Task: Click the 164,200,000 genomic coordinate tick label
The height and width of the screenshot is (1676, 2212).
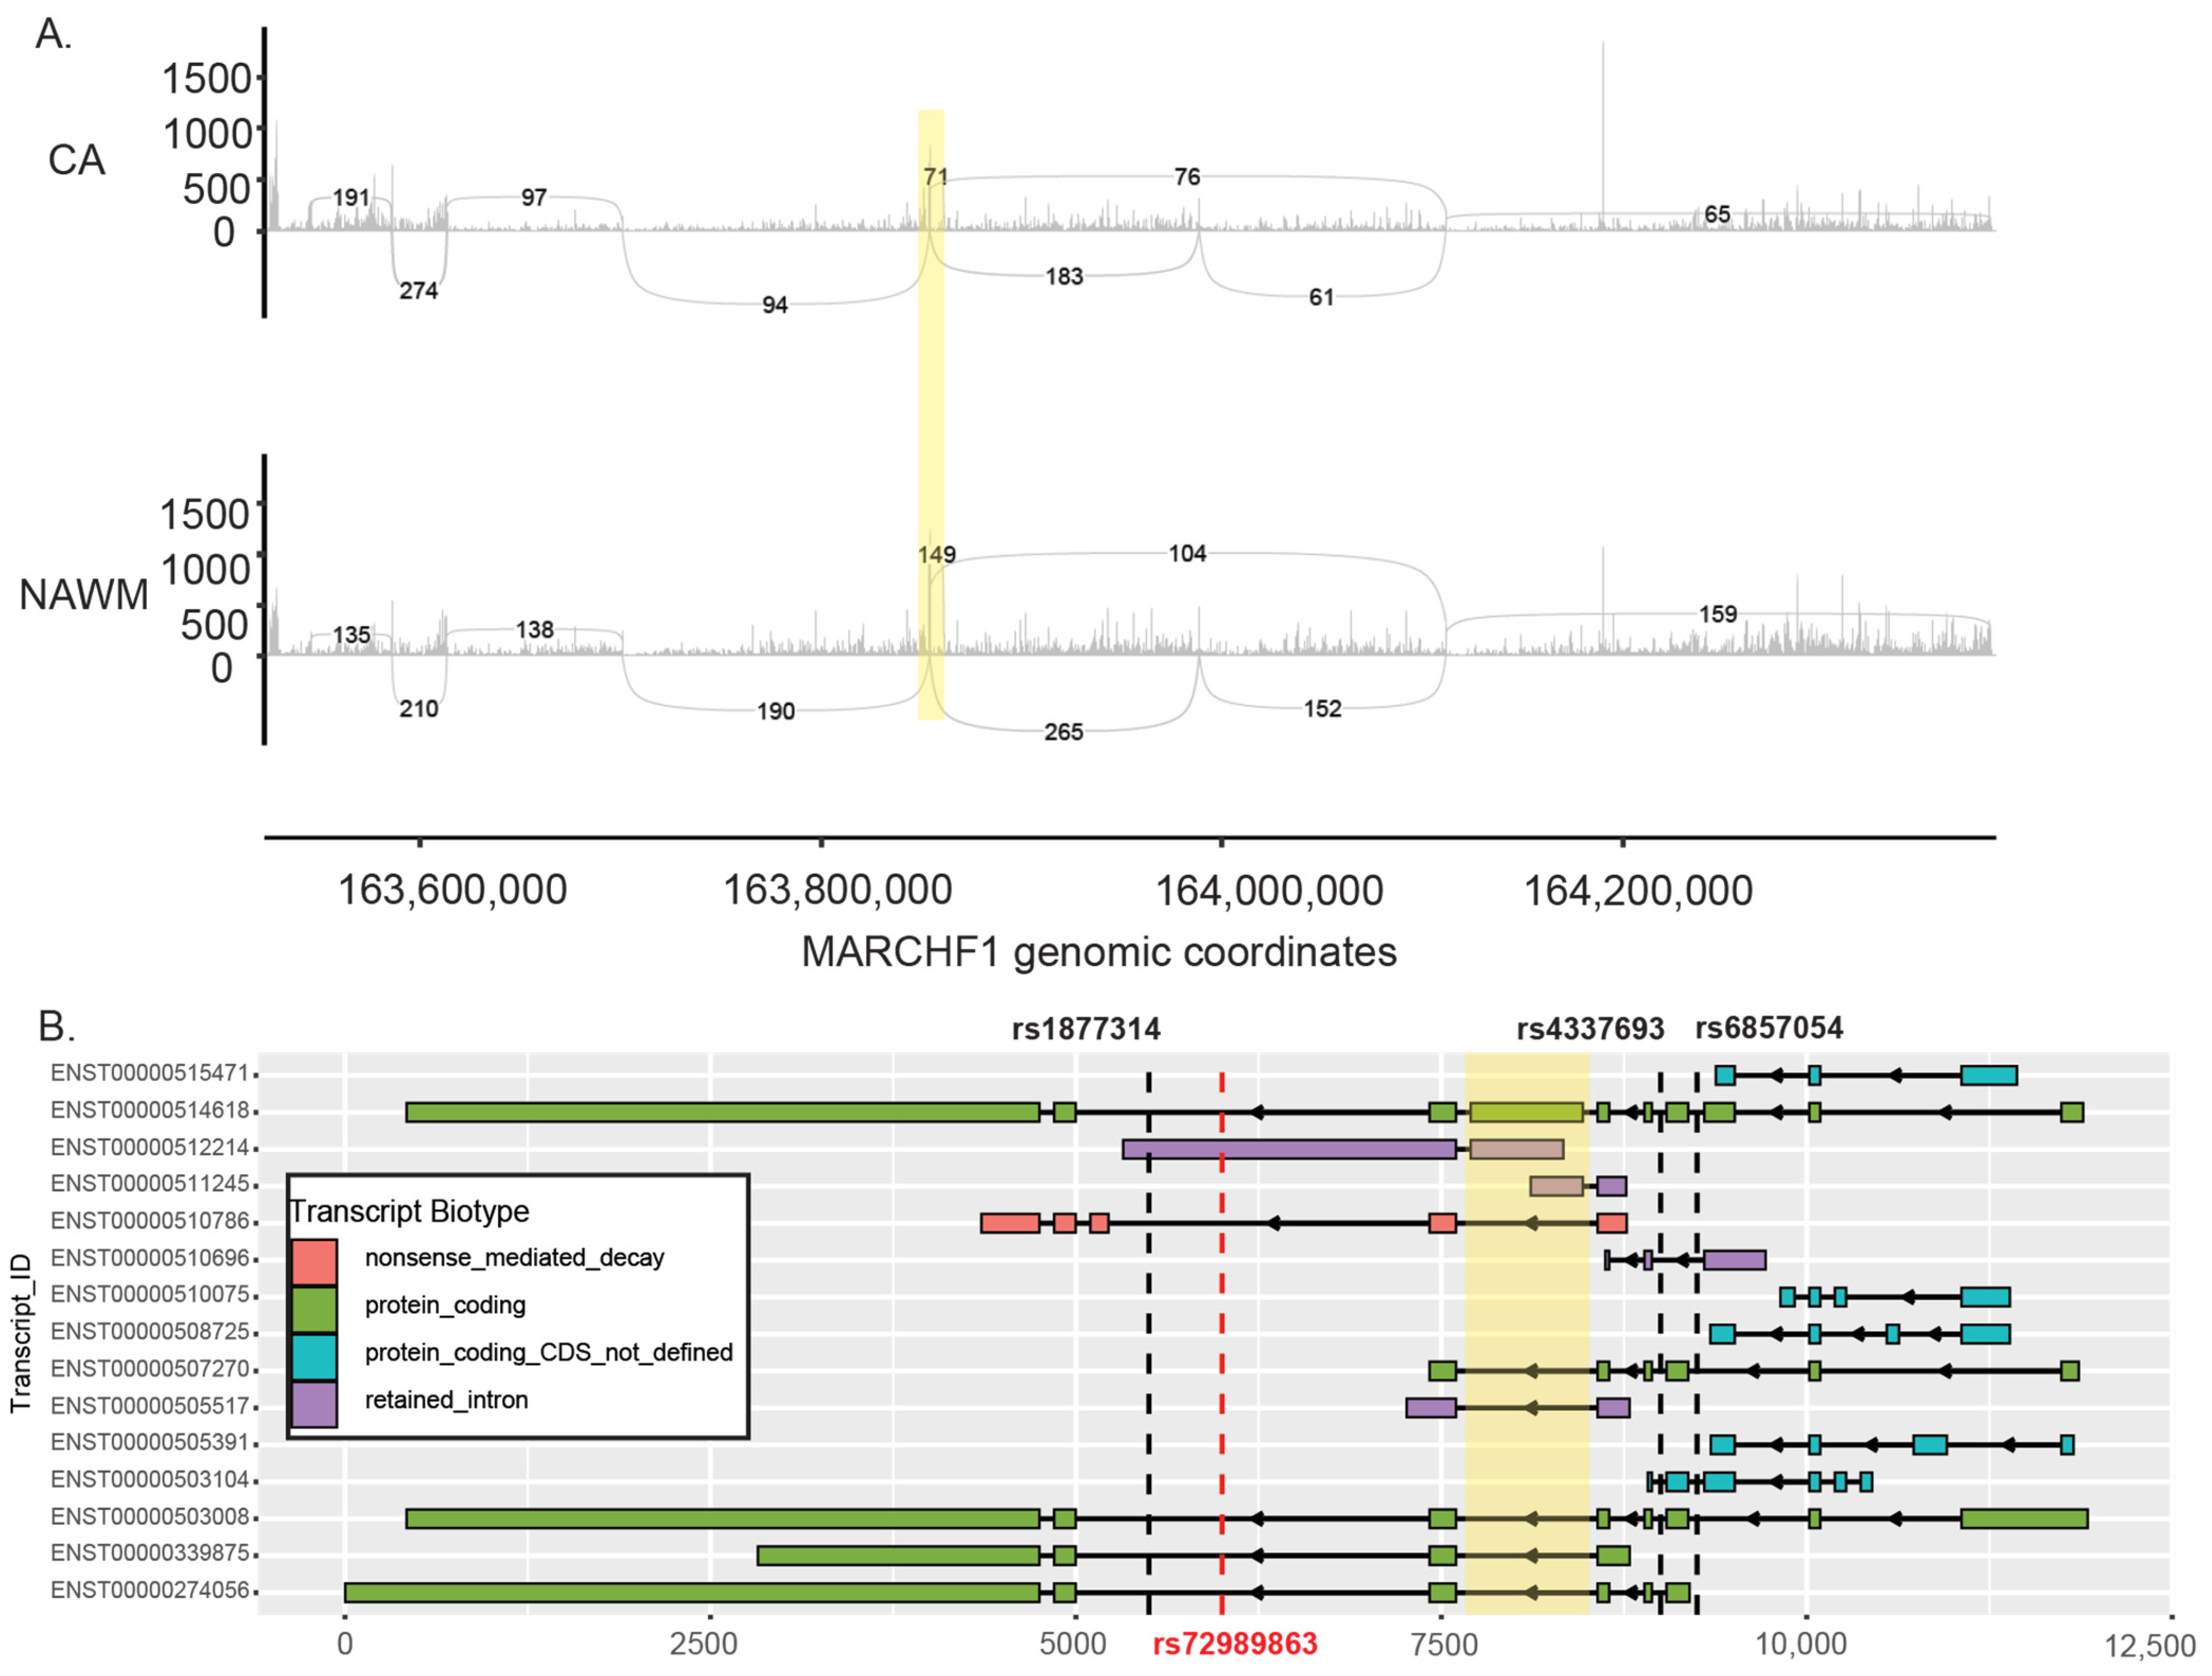Action: (x=1638, y=891)
